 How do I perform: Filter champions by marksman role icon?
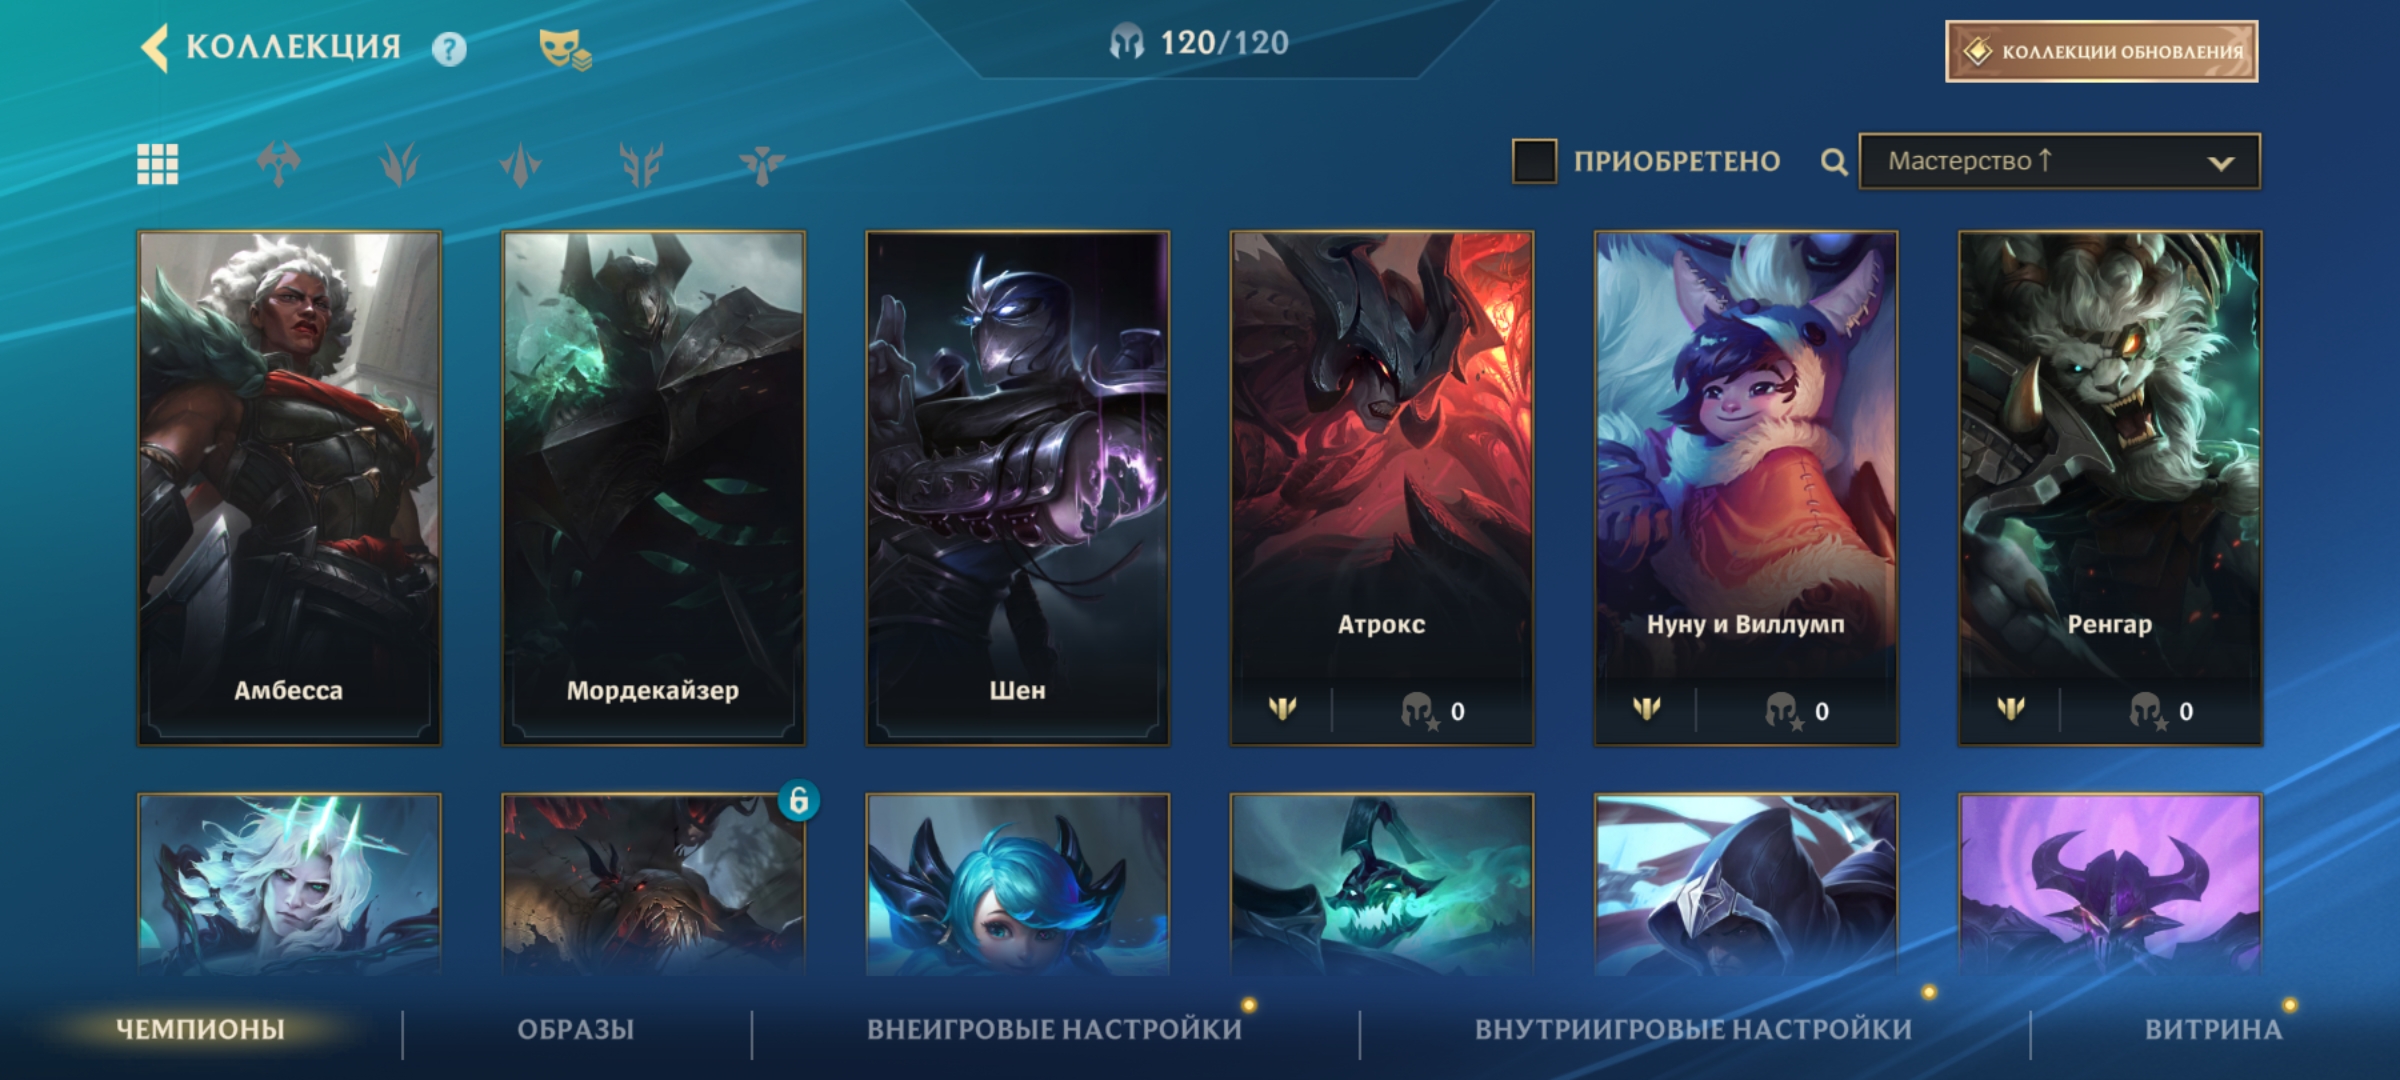[x=641, y=164]
